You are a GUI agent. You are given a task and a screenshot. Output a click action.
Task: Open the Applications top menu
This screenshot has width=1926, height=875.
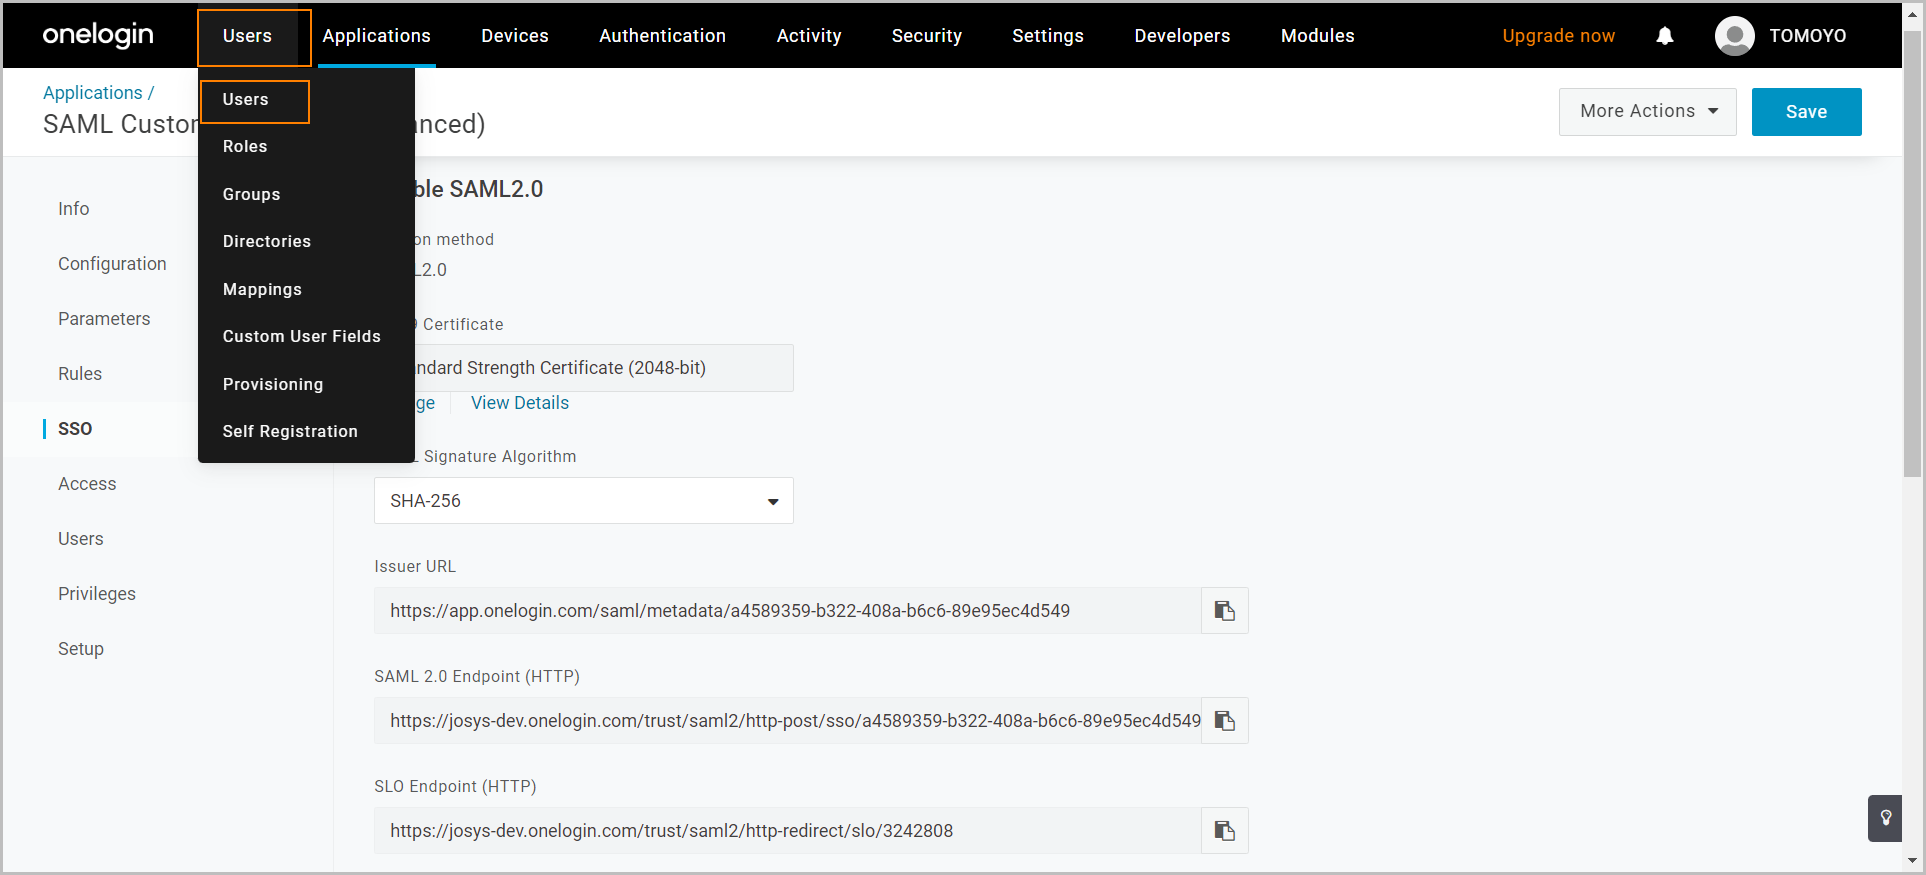(x=376, y=36)
